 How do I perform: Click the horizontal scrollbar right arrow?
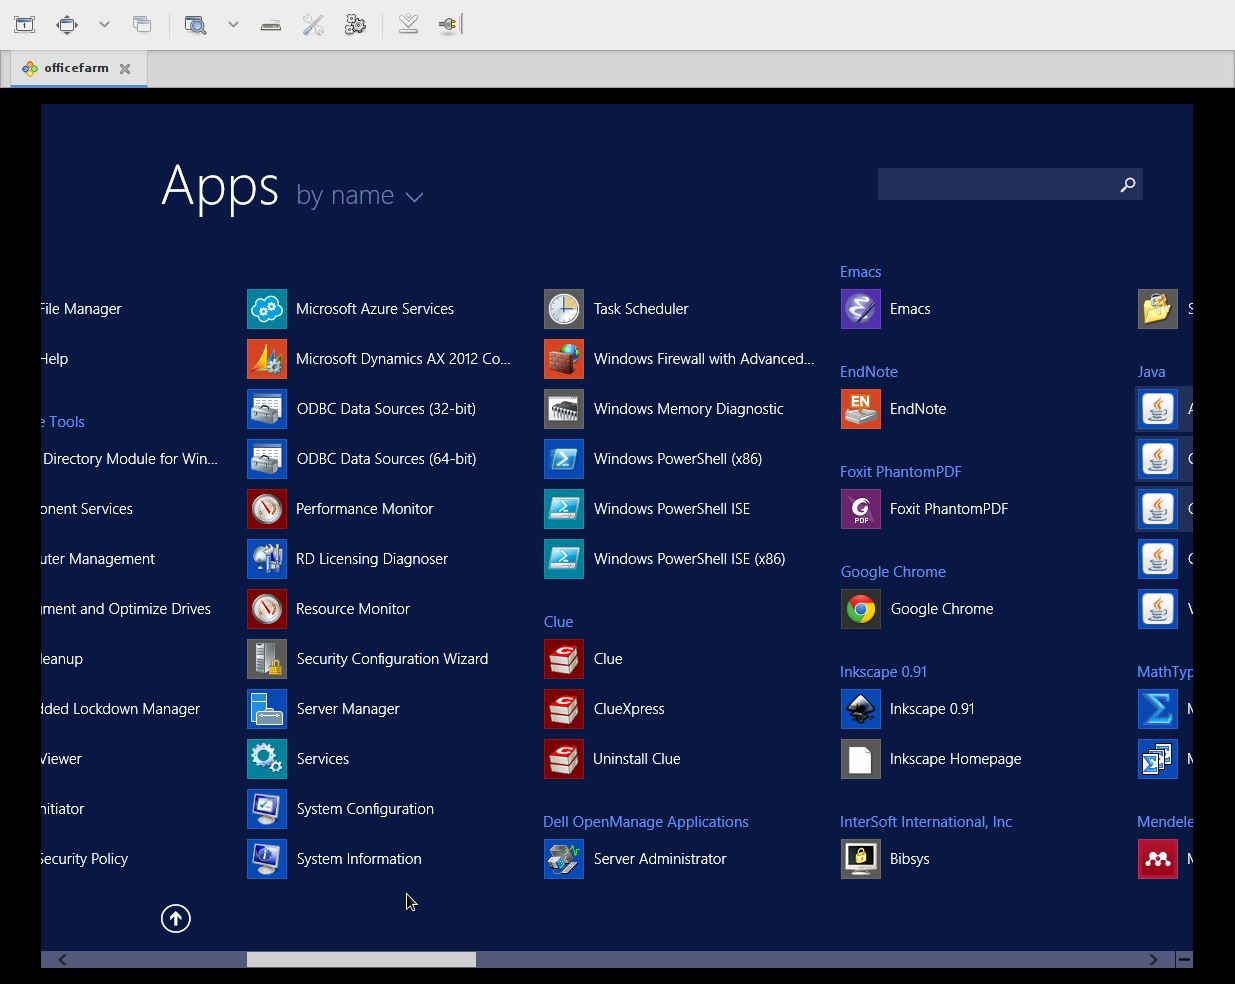click(x=1154, y=960)
